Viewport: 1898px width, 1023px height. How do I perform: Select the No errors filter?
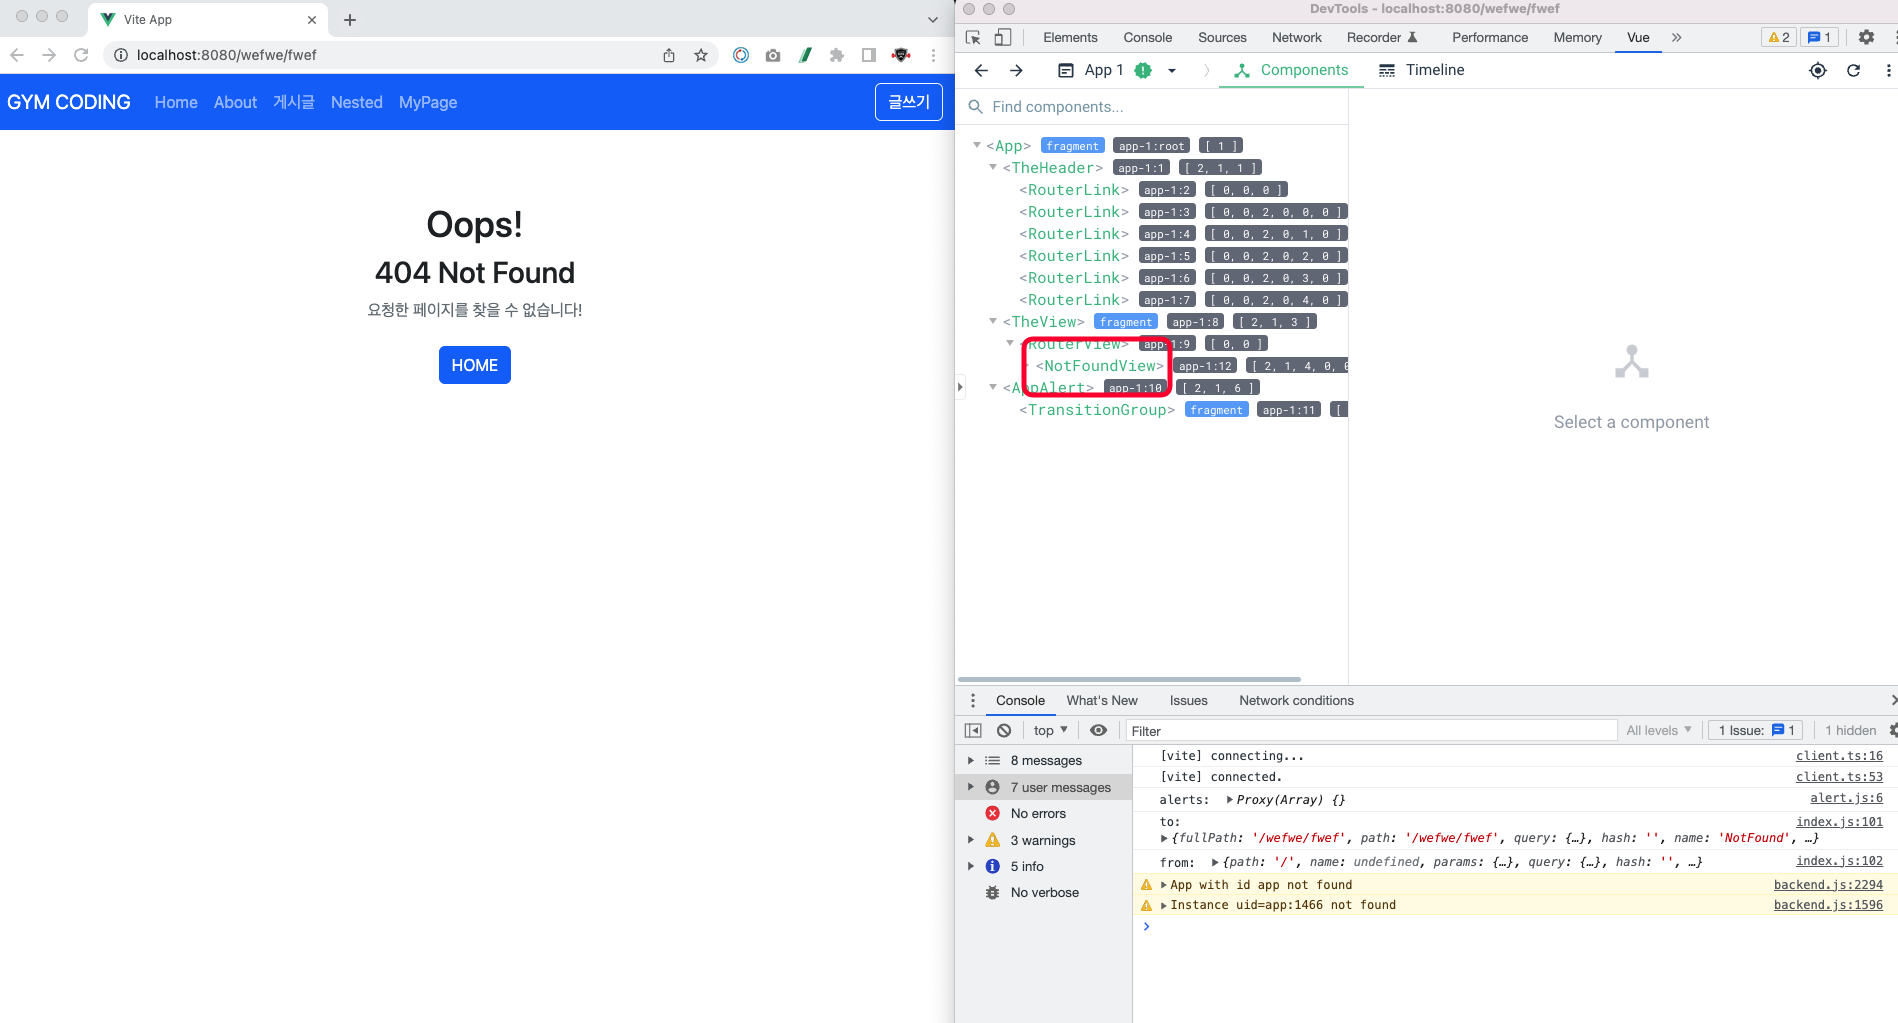1044,814
